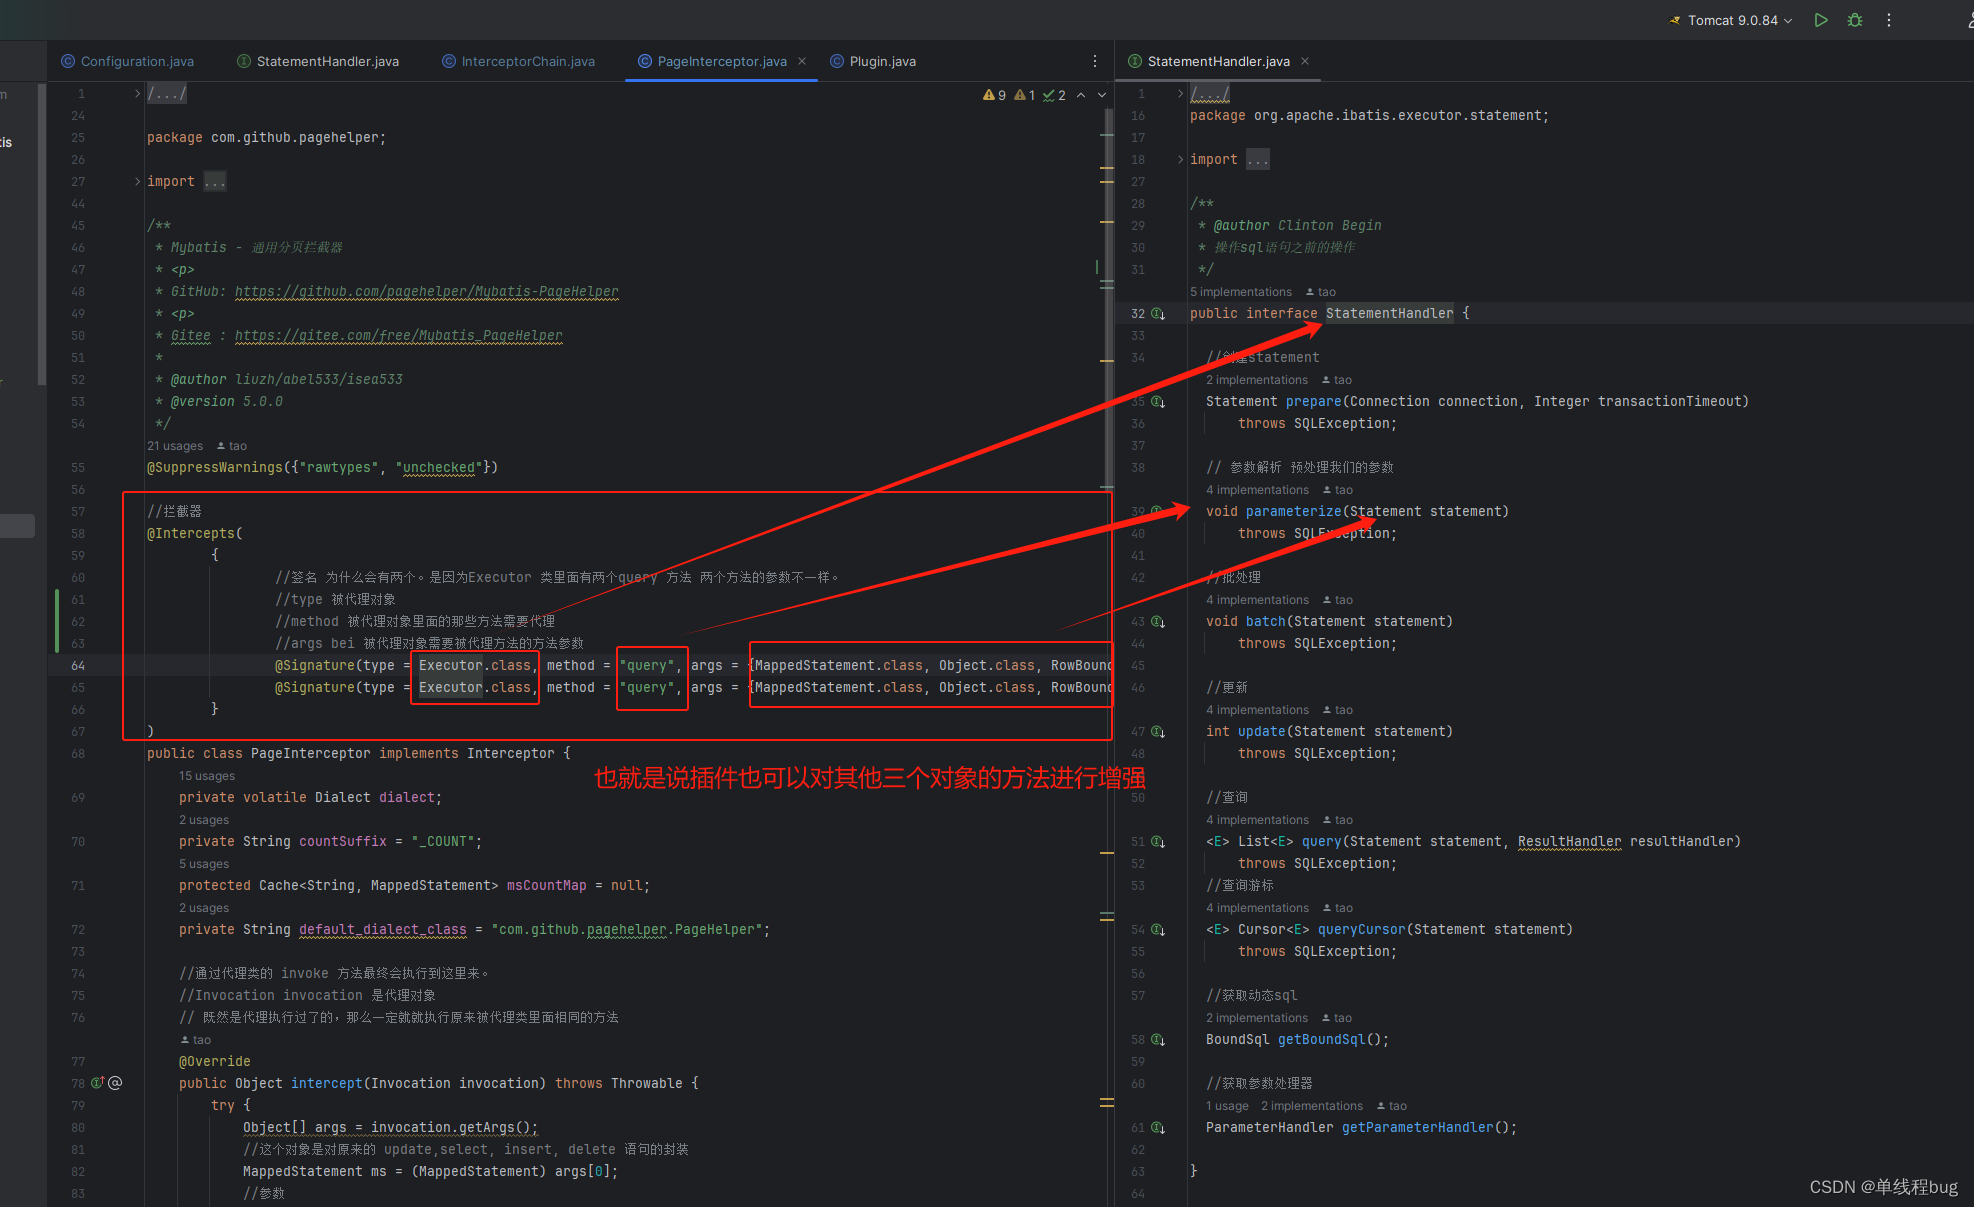This screenshot has height=1207, width=1974.
Task: Open the editor tabs overflow menu
Action: (x=1095, y=61)
